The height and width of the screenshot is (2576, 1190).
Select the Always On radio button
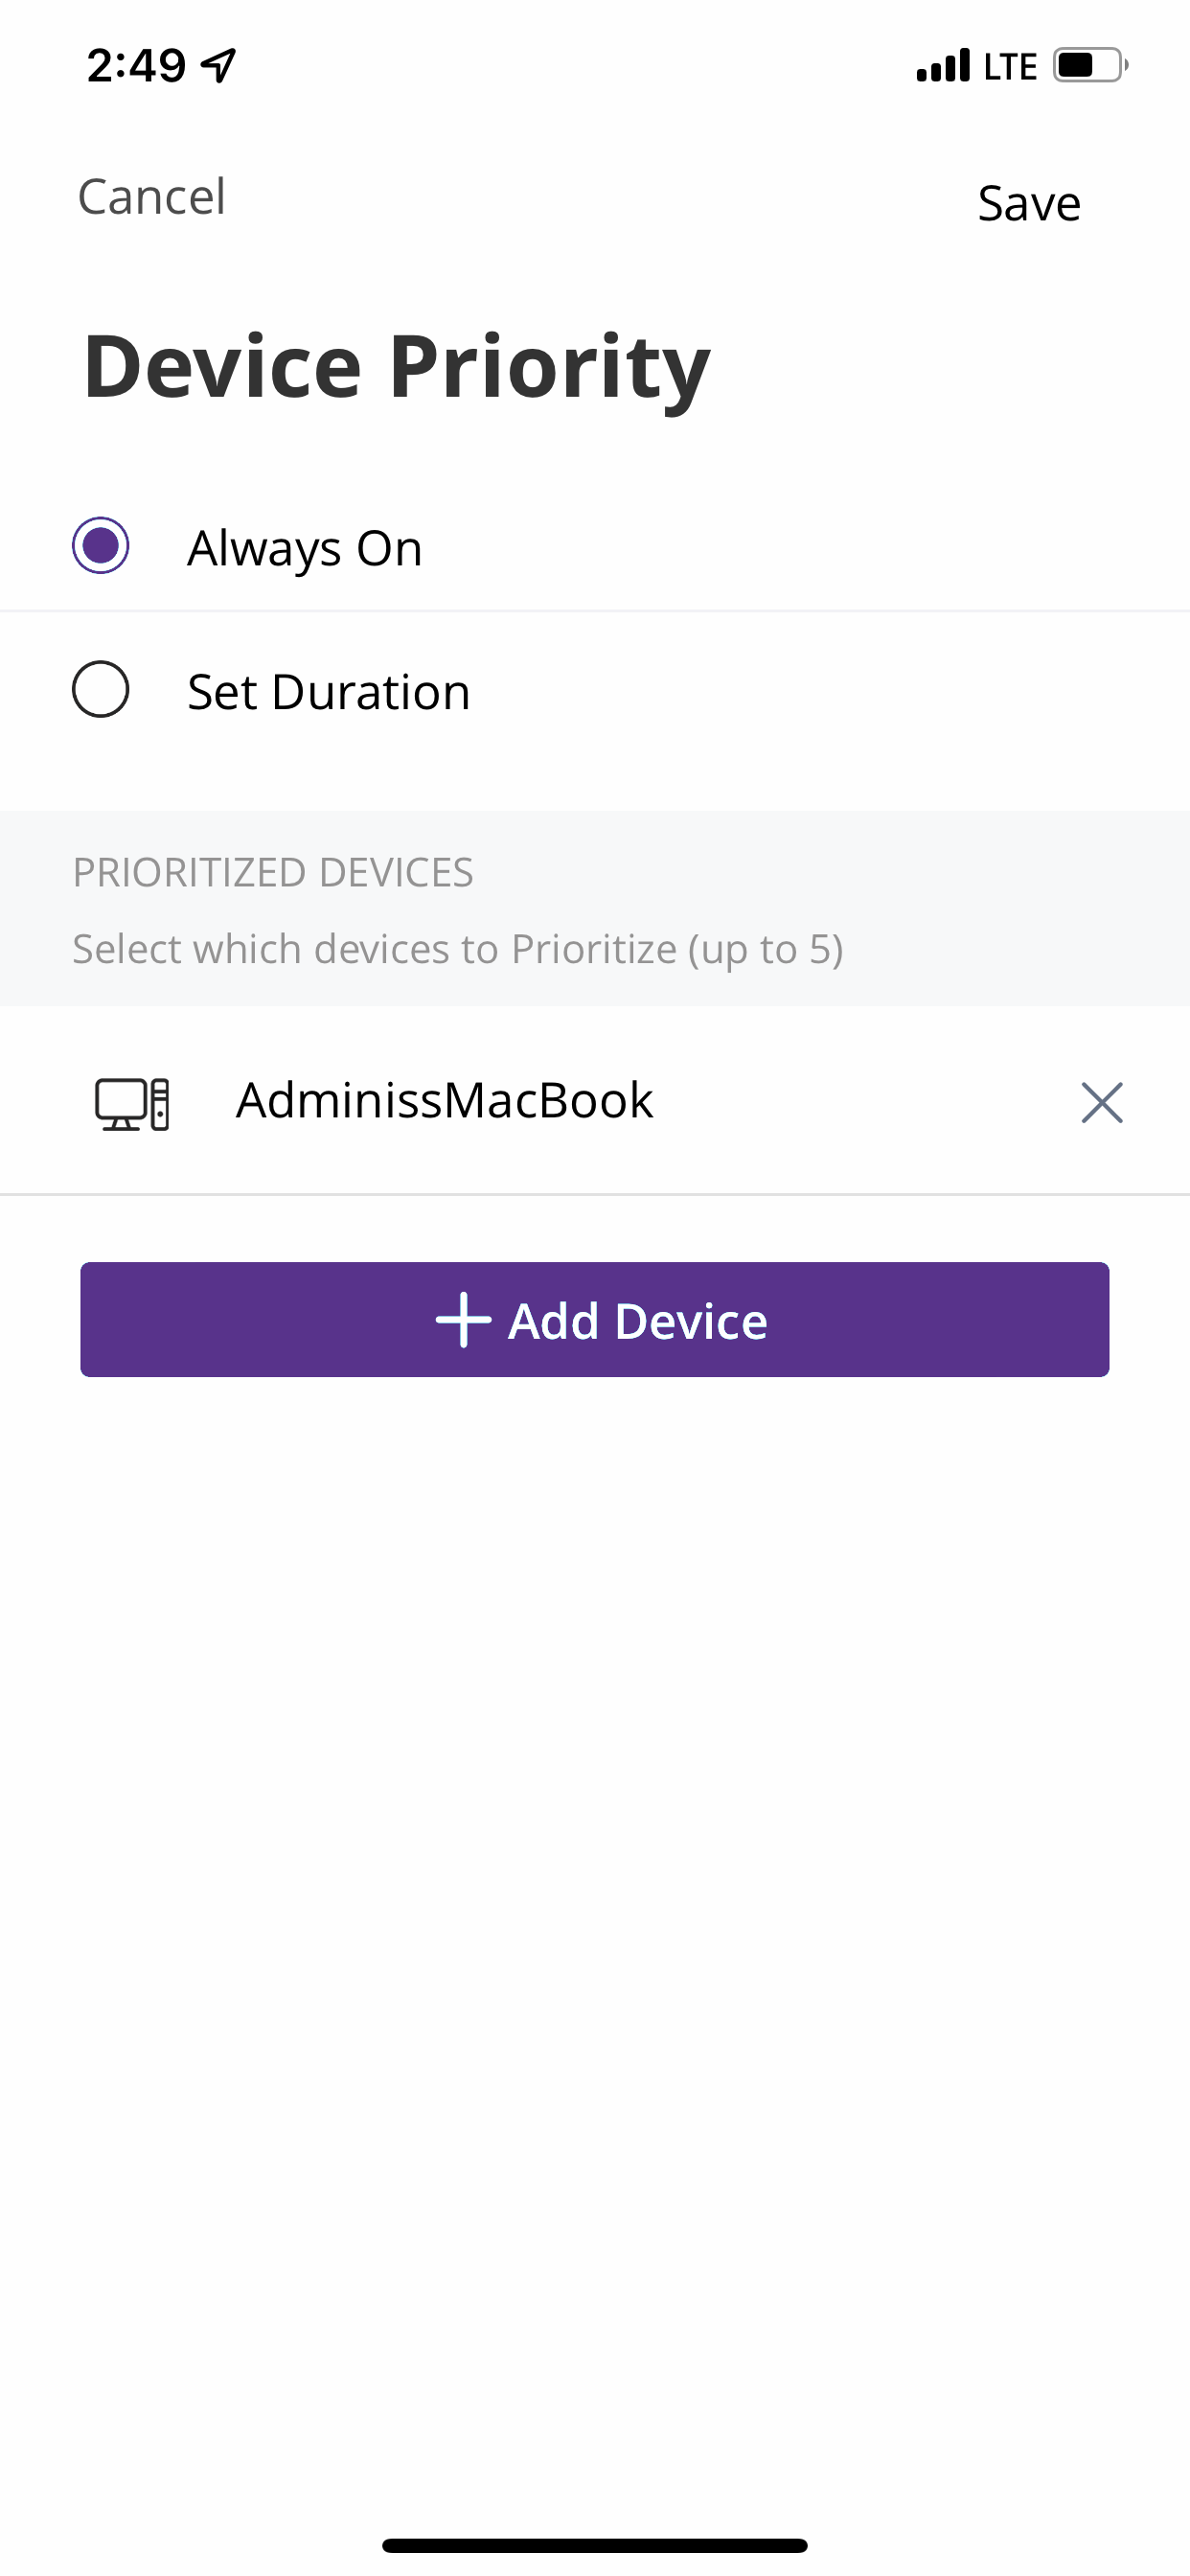tap(101, 545)
